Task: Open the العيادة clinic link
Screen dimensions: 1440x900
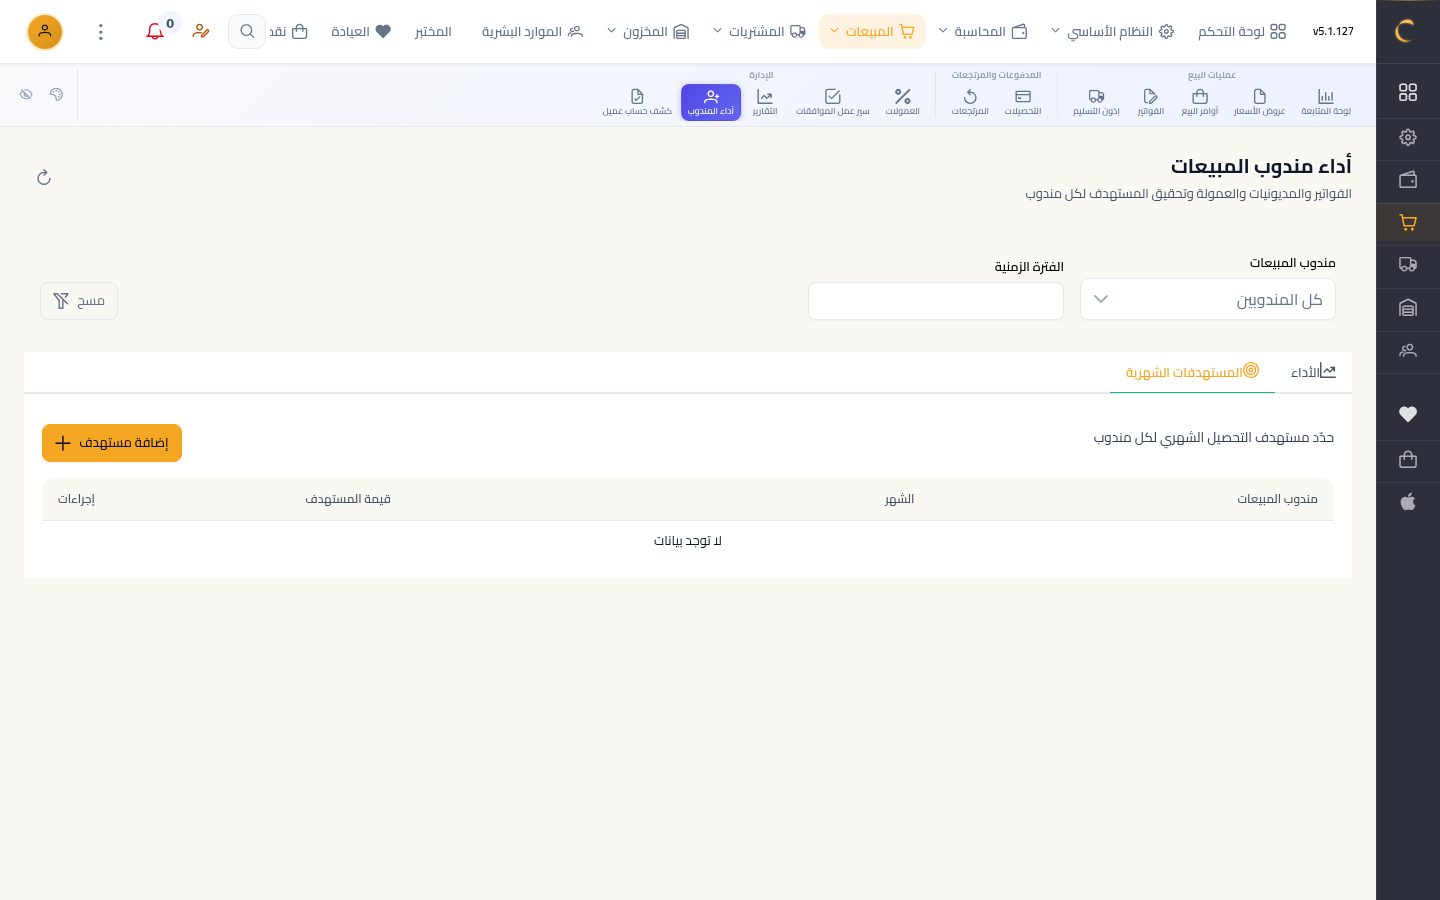Action: coord(361,32)
